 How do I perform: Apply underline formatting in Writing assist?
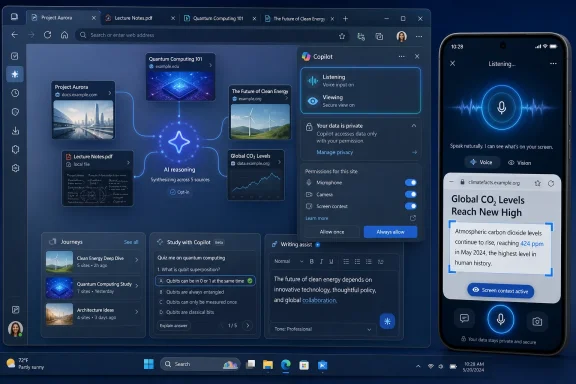pos(331,261)
